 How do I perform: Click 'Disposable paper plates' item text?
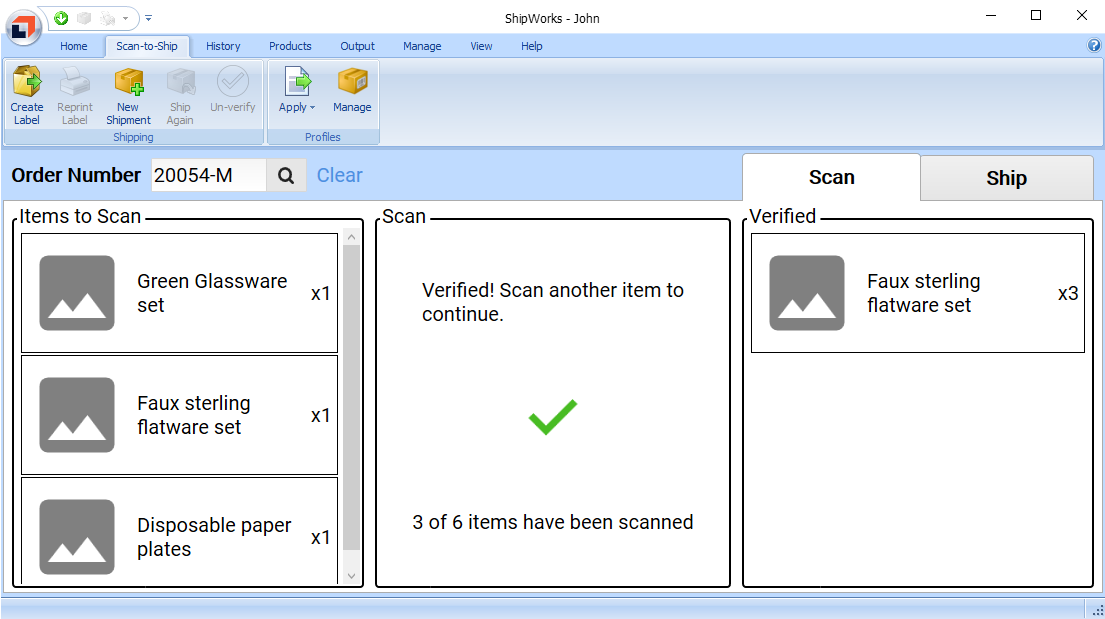[x=214, y=537]
